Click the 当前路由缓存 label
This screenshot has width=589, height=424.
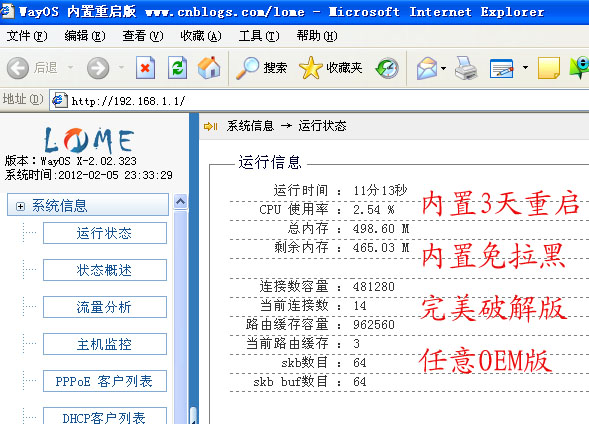coord(287,344)
